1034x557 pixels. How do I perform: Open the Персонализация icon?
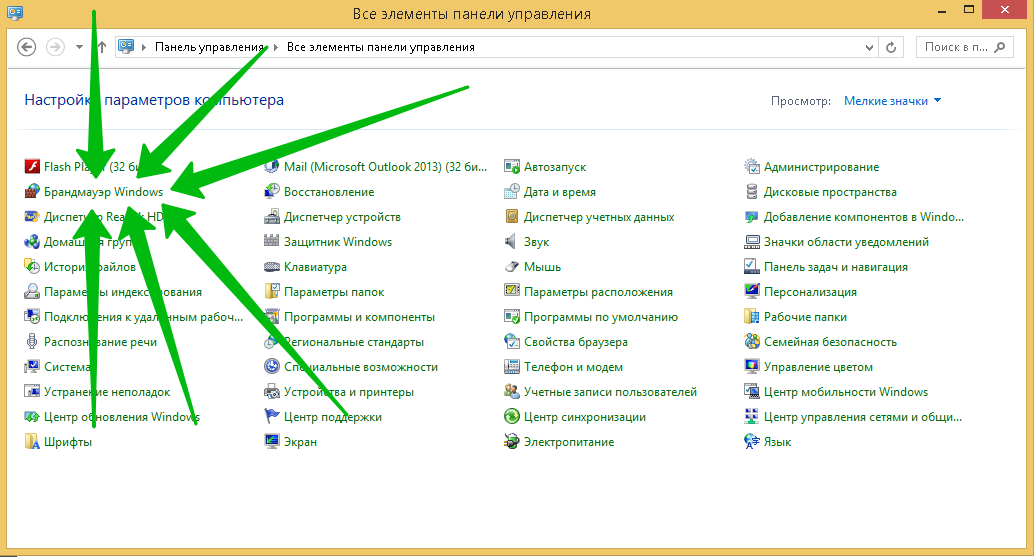coord(752,292)
